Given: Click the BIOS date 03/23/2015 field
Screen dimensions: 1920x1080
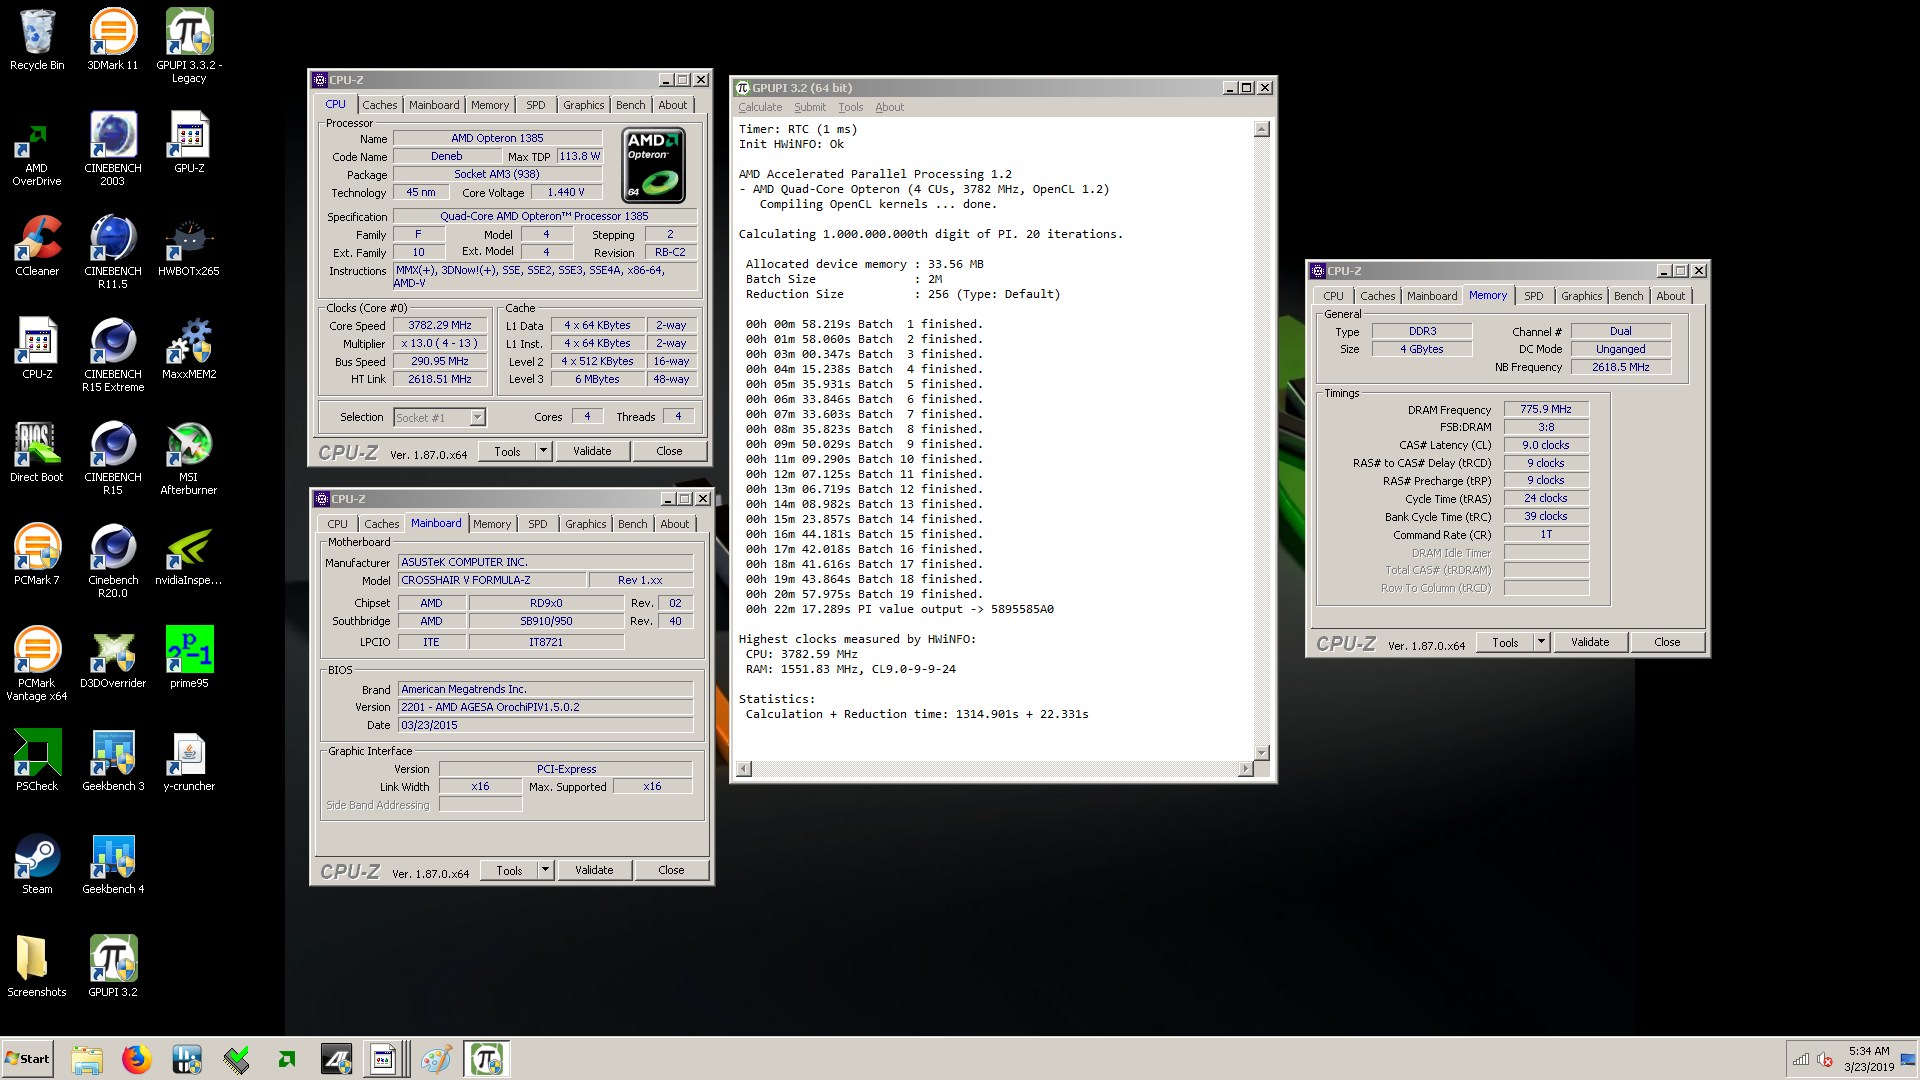Looking at the screenshot, I should tap(545, 725).
